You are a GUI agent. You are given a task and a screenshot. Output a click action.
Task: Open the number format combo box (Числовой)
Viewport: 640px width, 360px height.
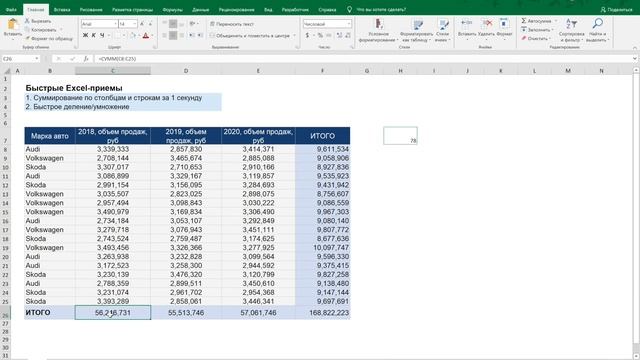[327, 24]
